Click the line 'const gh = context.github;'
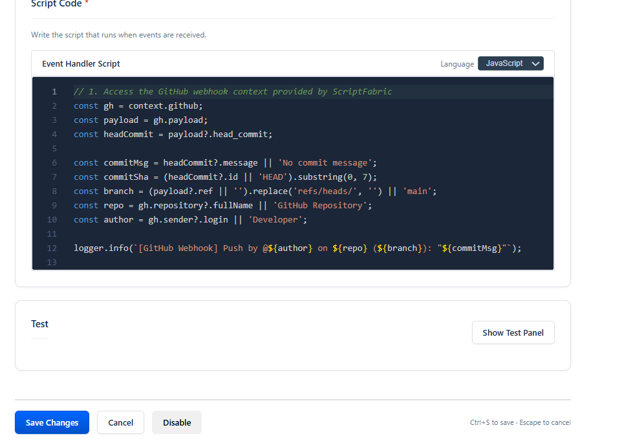This screenshot has height=445, width=624. [138, 106]
